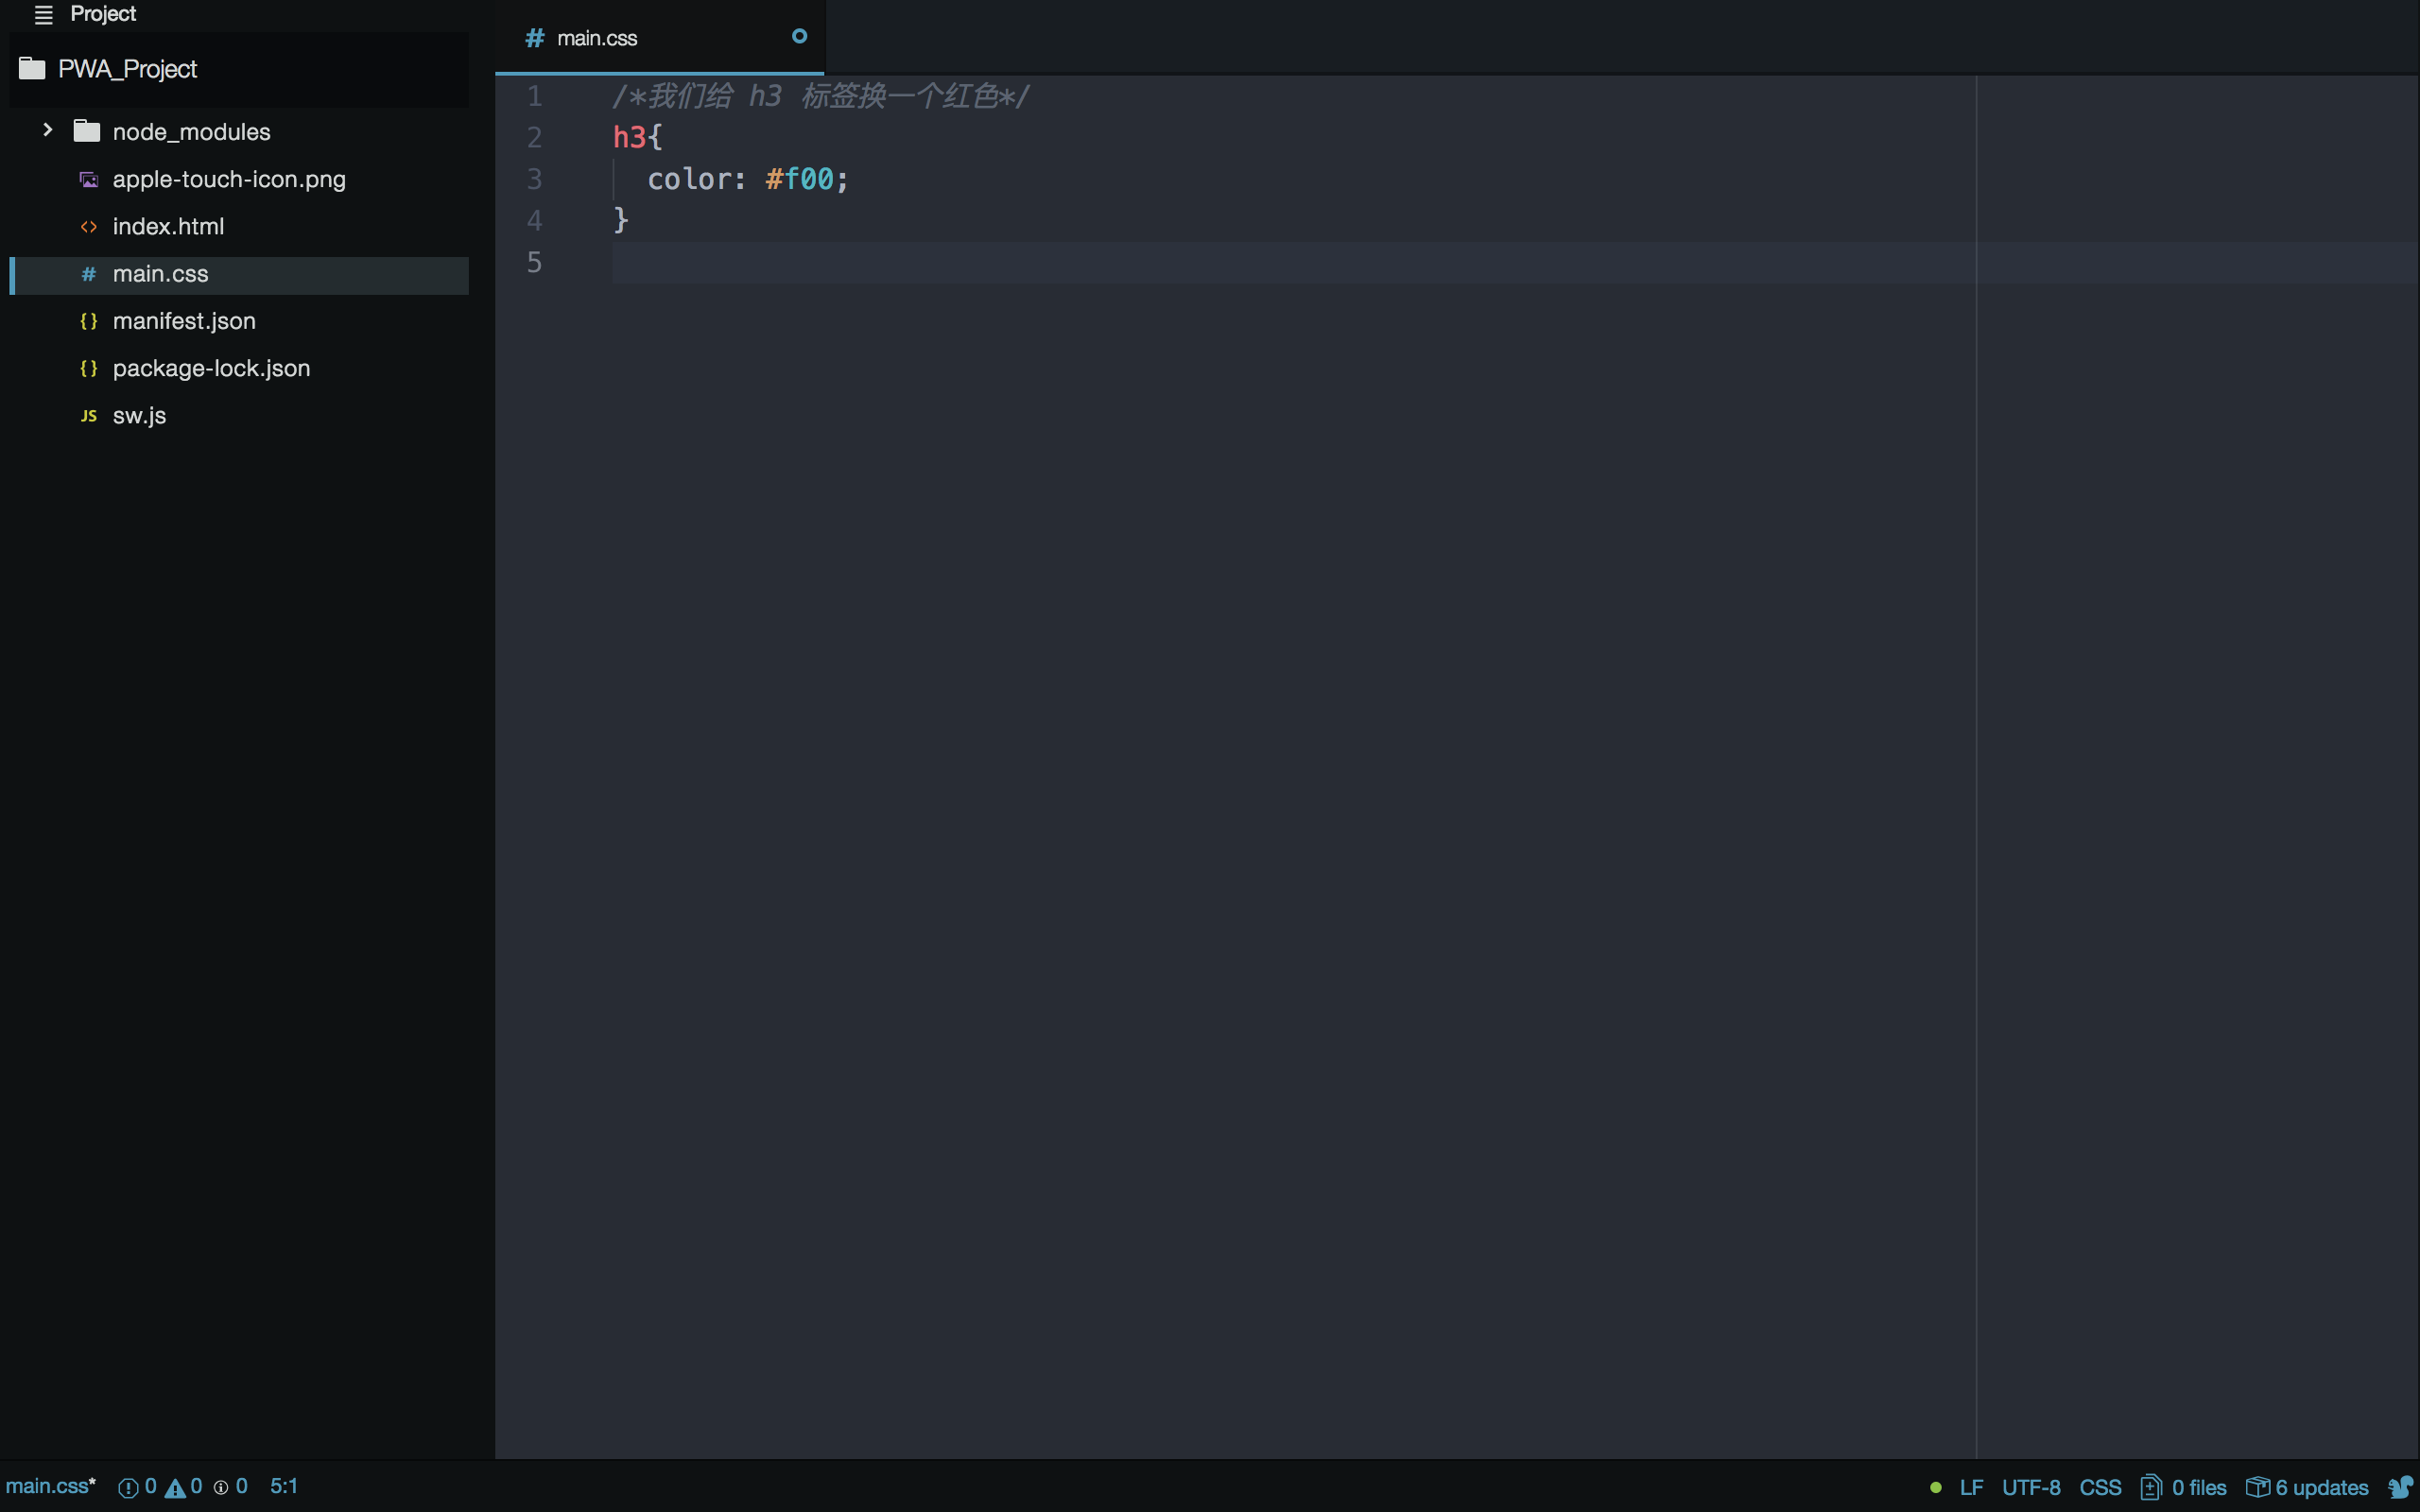The height and width of the screenshot is (1512, 2420).
Task: Open index.html from the project tree
Action: pos(168,226)
